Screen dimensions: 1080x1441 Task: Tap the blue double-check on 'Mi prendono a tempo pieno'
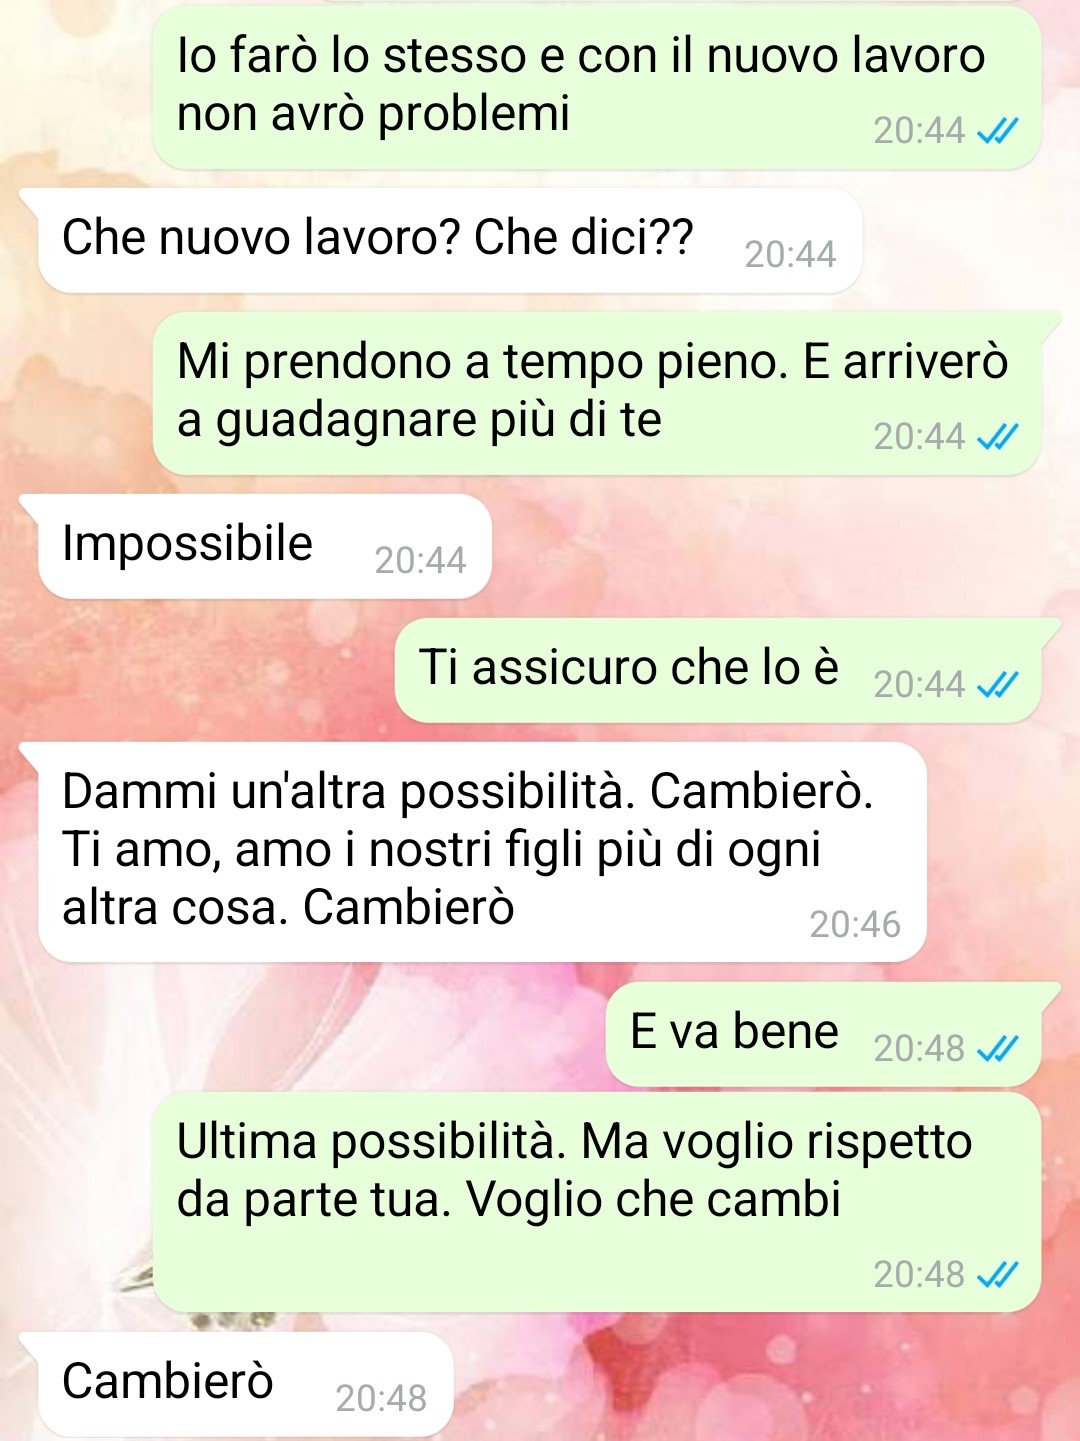[x=997, y=437]
